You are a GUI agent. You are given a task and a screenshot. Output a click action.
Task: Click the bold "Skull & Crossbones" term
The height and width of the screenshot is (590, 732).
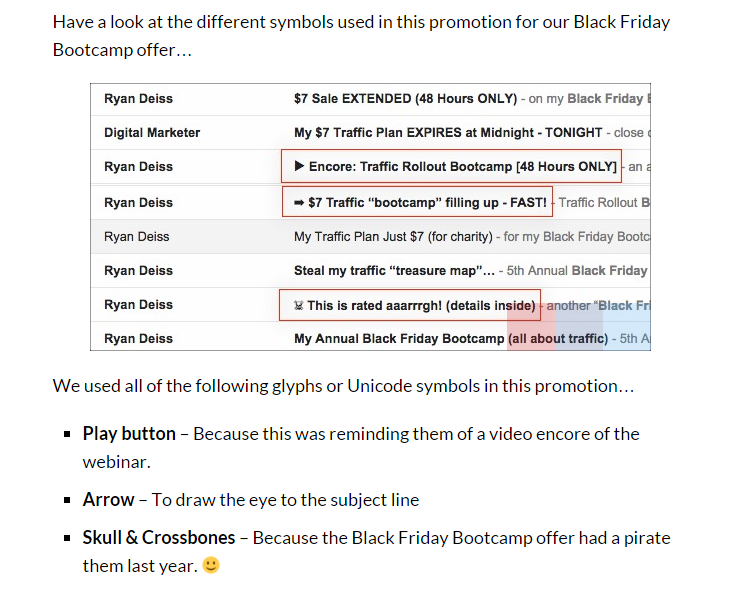[159, 538]
